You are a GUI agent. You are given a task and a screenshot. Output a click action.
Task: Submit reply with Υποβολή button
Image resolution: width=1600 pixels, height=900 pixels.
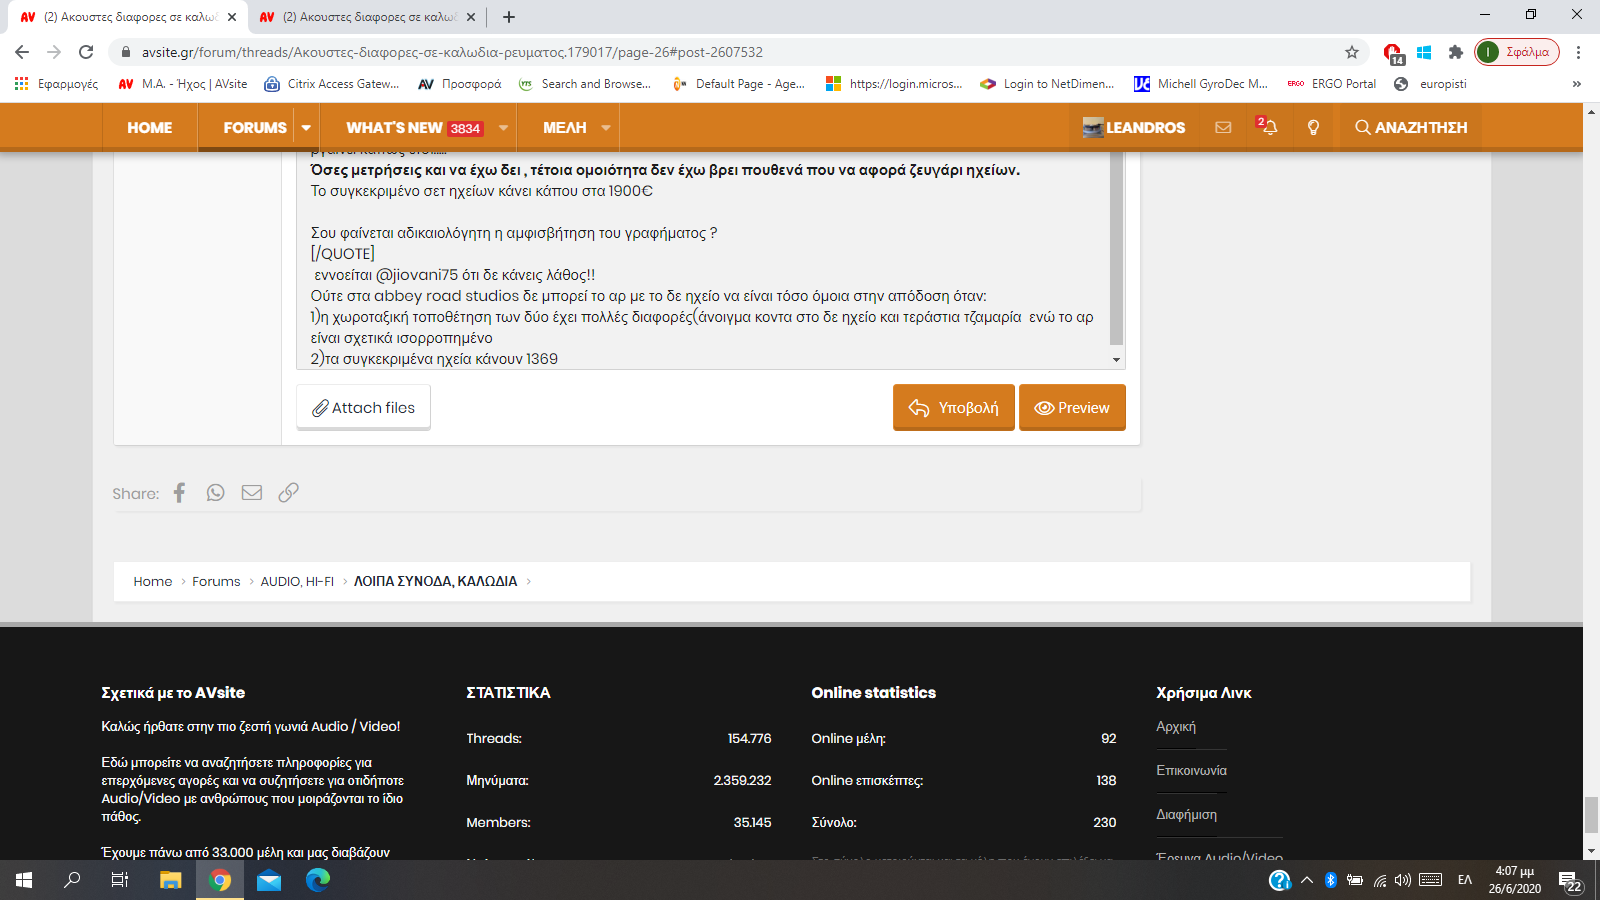[954, 407]
